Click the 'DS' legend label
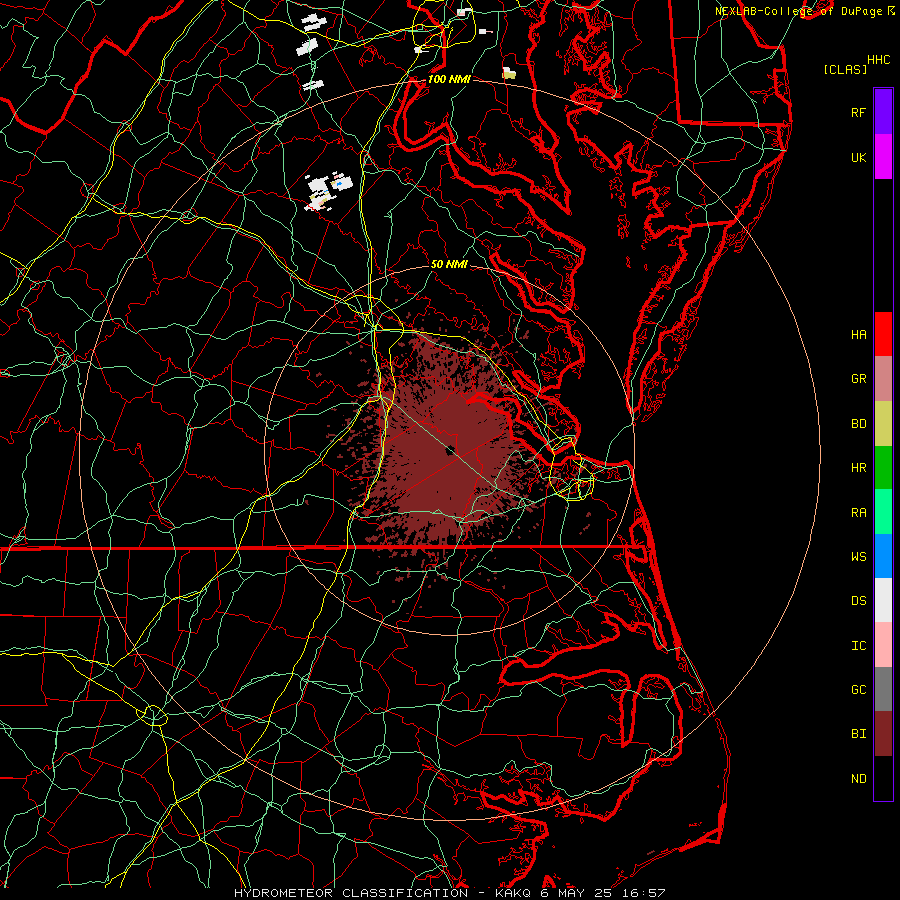This screenshot has width=900, height=900. click(858, 601)
